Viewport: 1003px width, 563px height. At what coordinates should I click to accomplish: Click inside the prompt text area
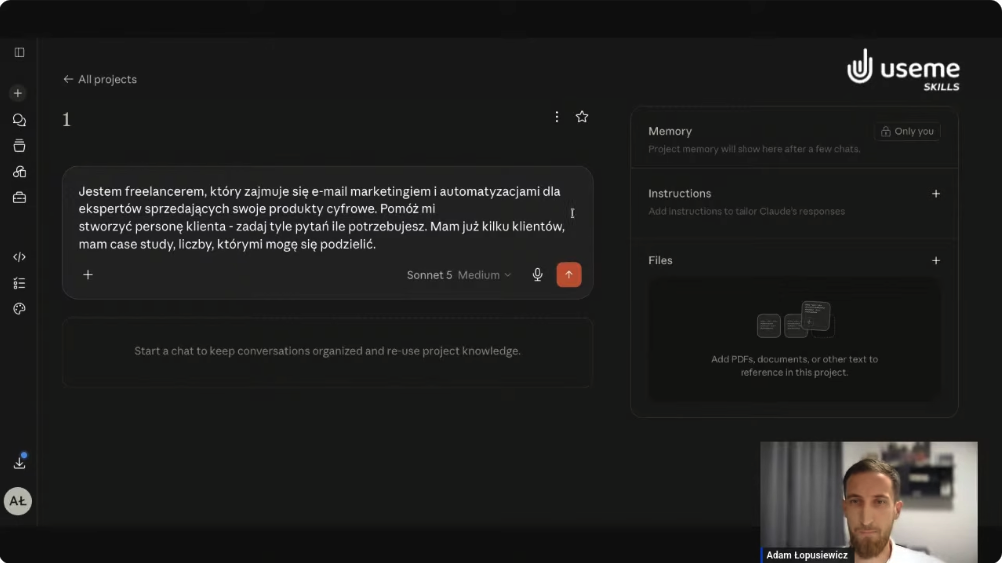click(322, 218)
